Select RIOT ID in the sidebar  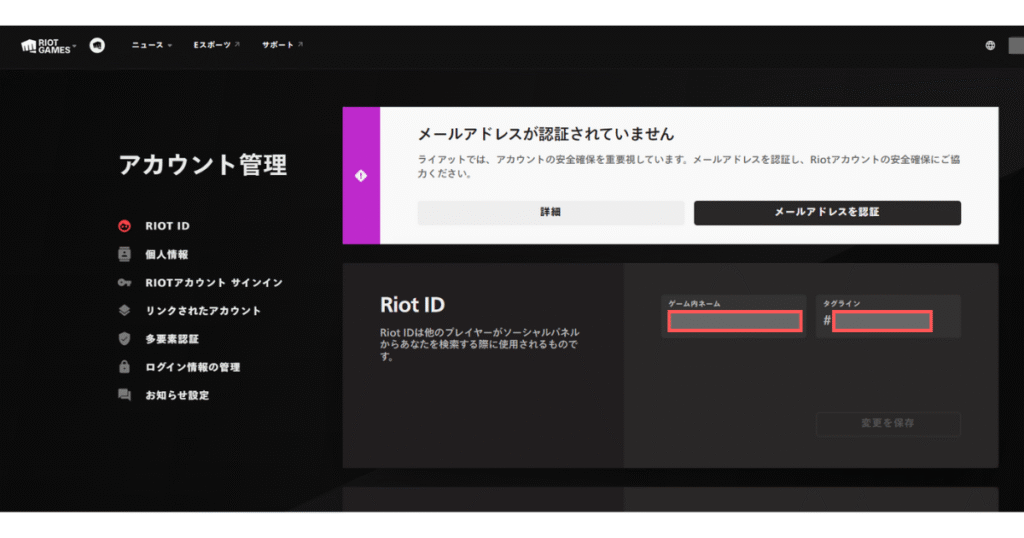167,226
